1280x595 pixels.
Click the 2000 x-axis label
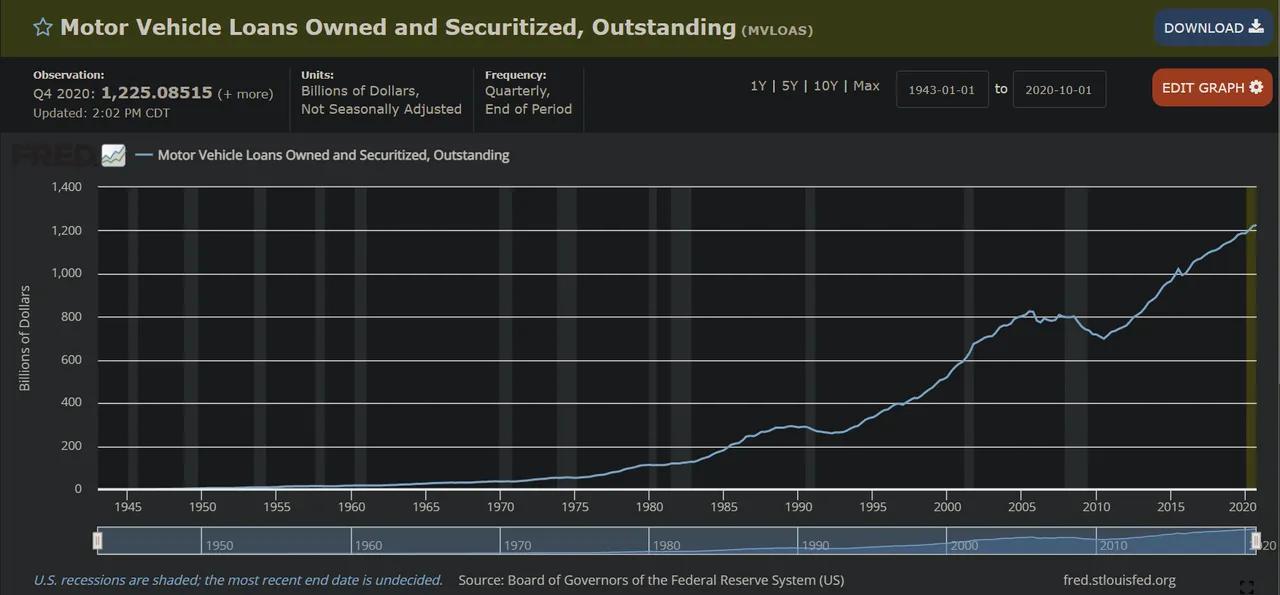(947, 507)
